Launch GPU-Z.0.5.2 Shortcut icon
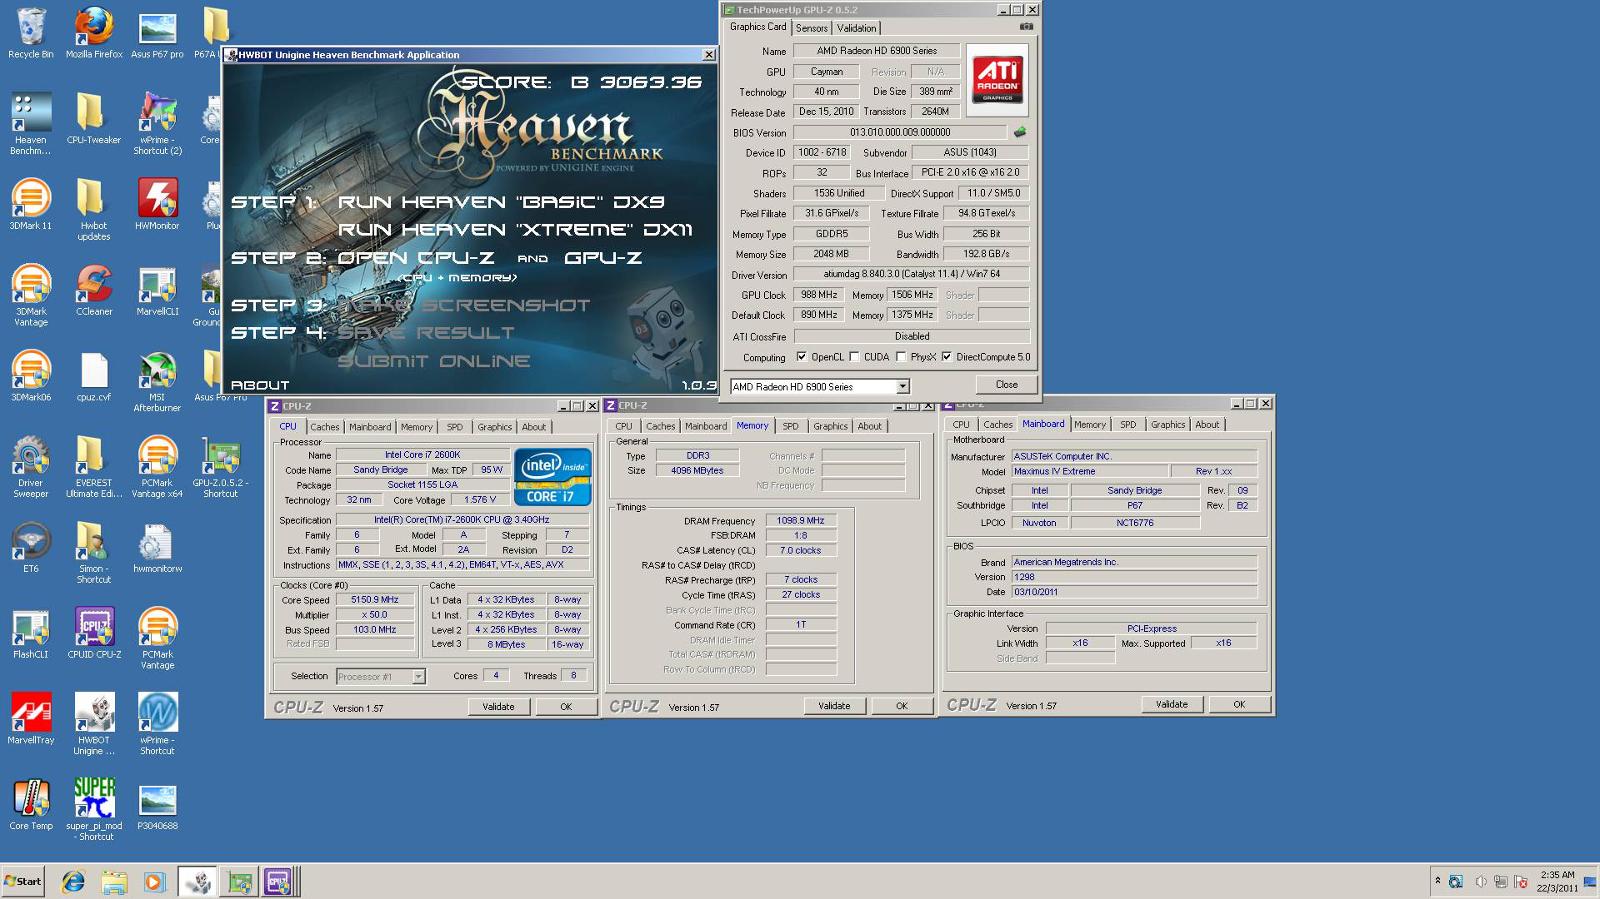1600x899 pixels. [220, 467]
